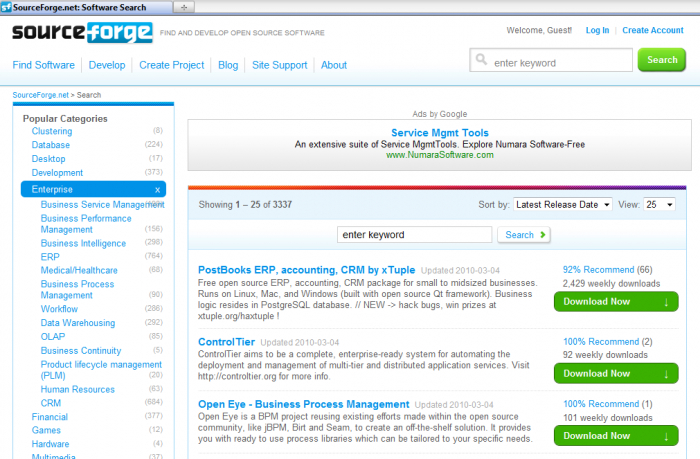Open the ControlTier project page
Screen dimensions: 700x459
pyautogui.click(x=226, y=342)
